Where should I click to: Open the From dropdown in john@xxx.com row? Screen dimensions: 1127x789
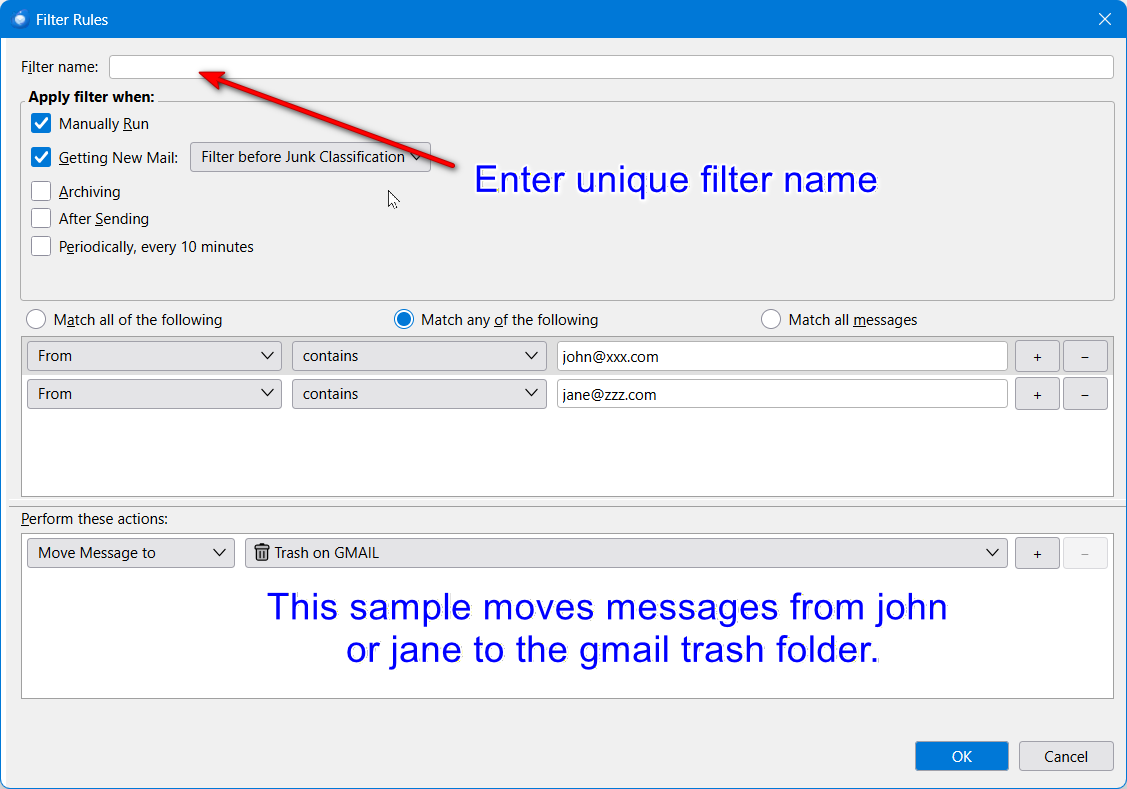click(155, 356)
